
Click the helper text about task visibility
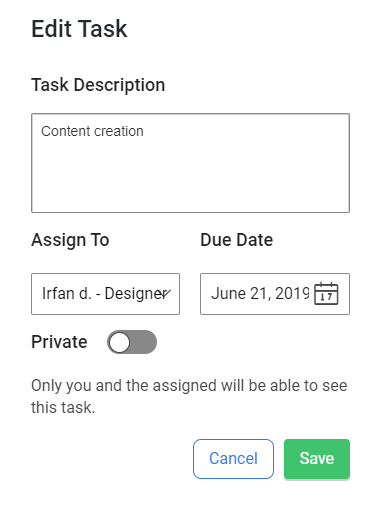click(189, 396)
